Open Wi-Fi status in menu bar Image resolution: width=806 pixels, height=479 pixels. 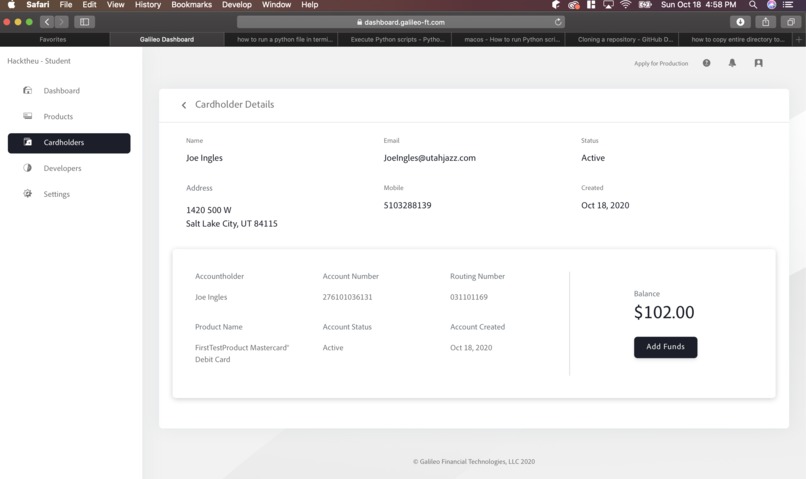click(625, 5)
